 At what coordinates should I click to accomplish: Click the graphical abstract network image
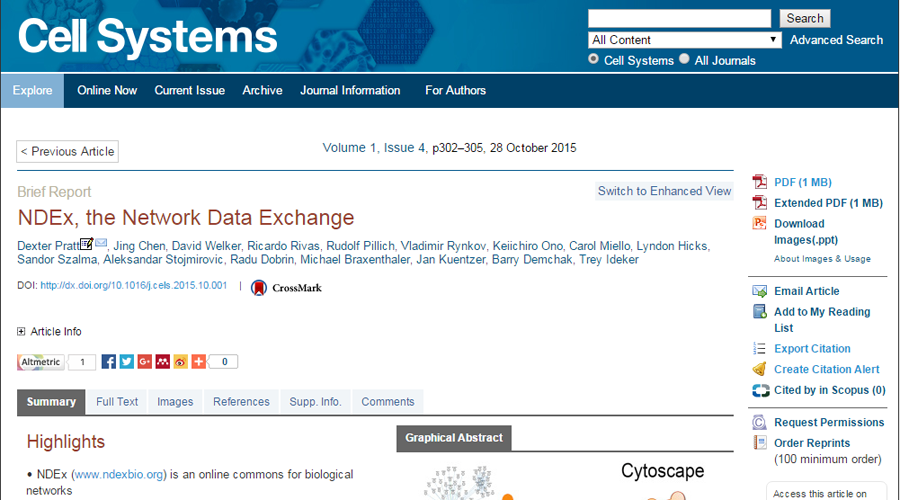tap(565, 479)
